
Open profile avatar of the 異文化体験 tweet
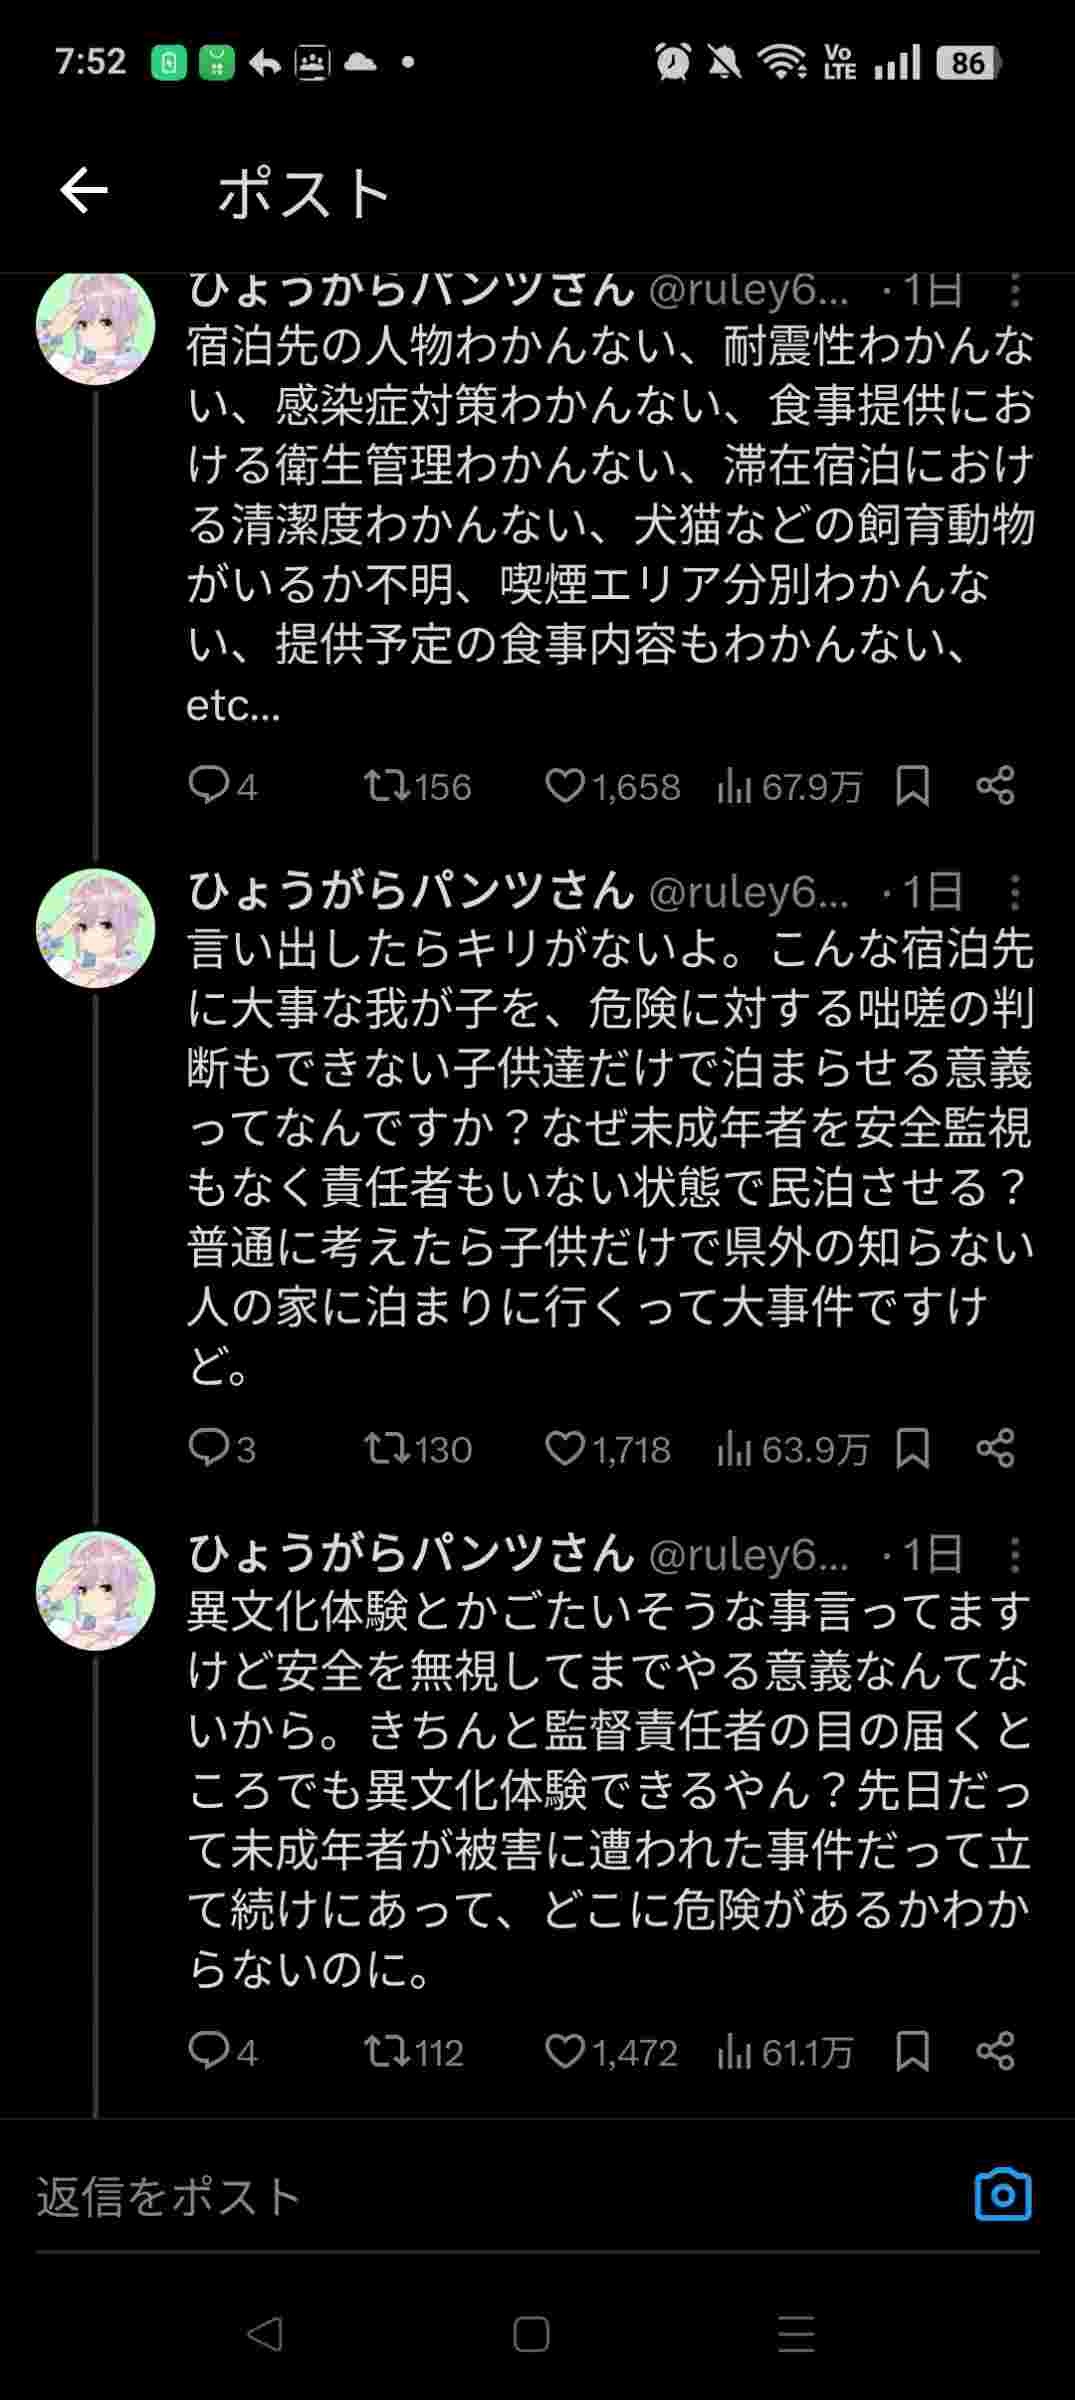tap(95, 1590)
